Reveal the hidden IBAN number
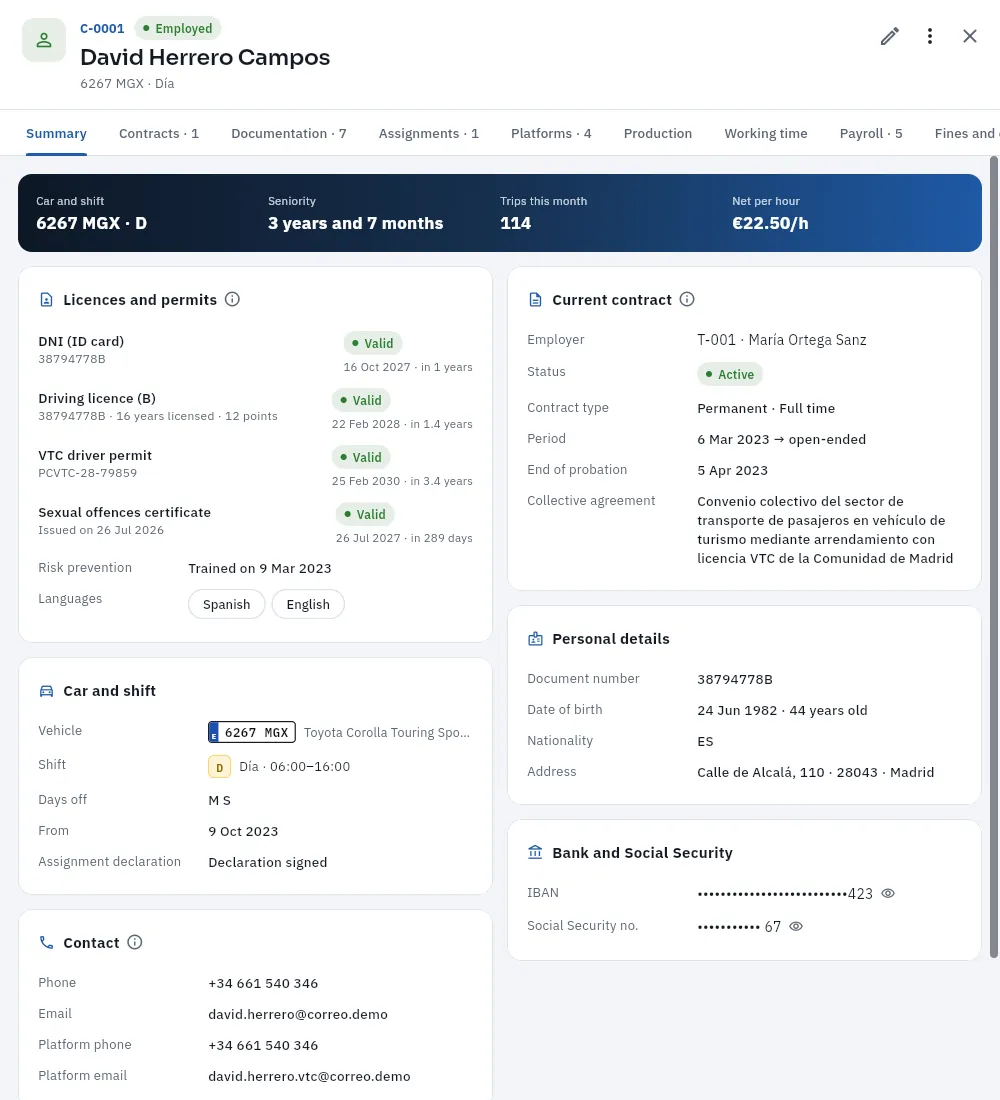 coord(888,894)
